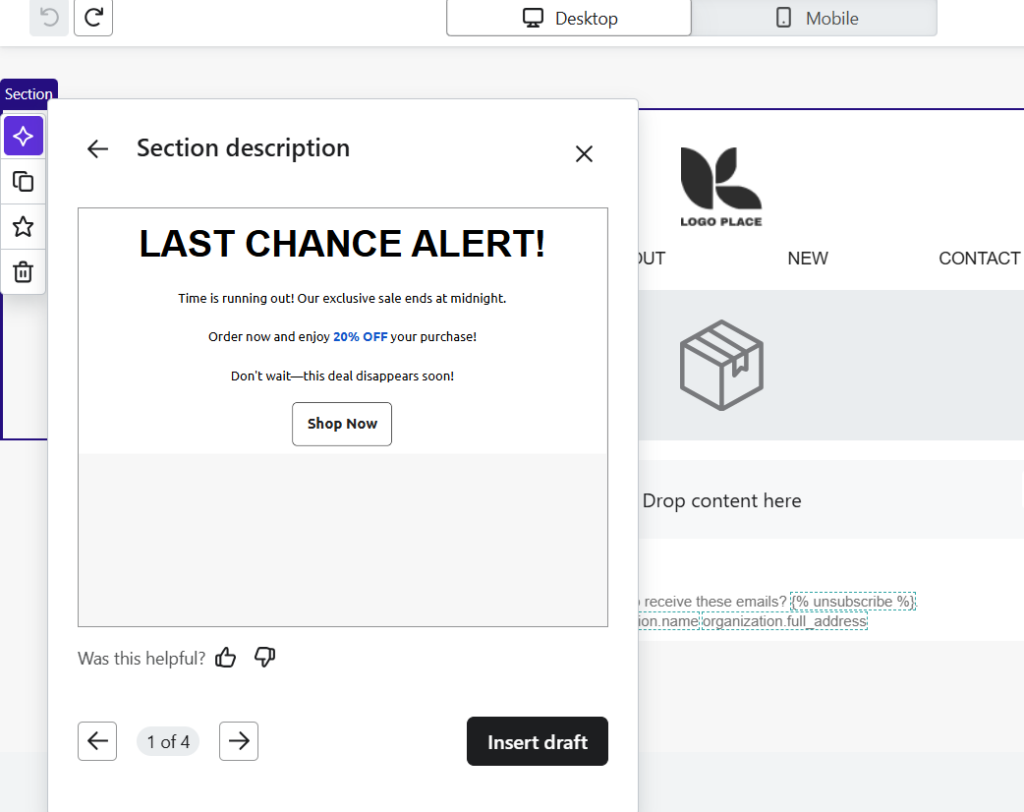Delete section with trash icon
Viewport: 1024px width, 812px height.
point(24,272)
